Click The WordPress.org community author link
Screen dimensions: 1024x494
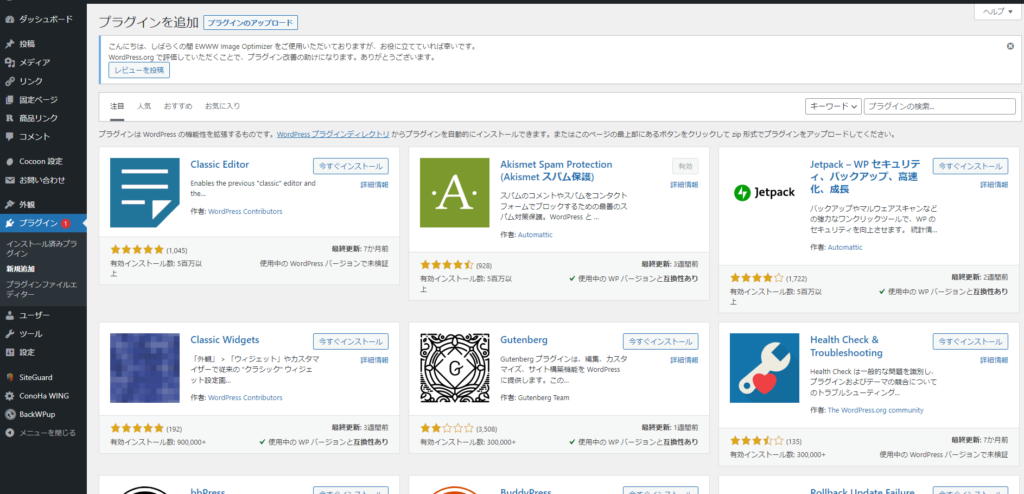(x=876, y=410)
